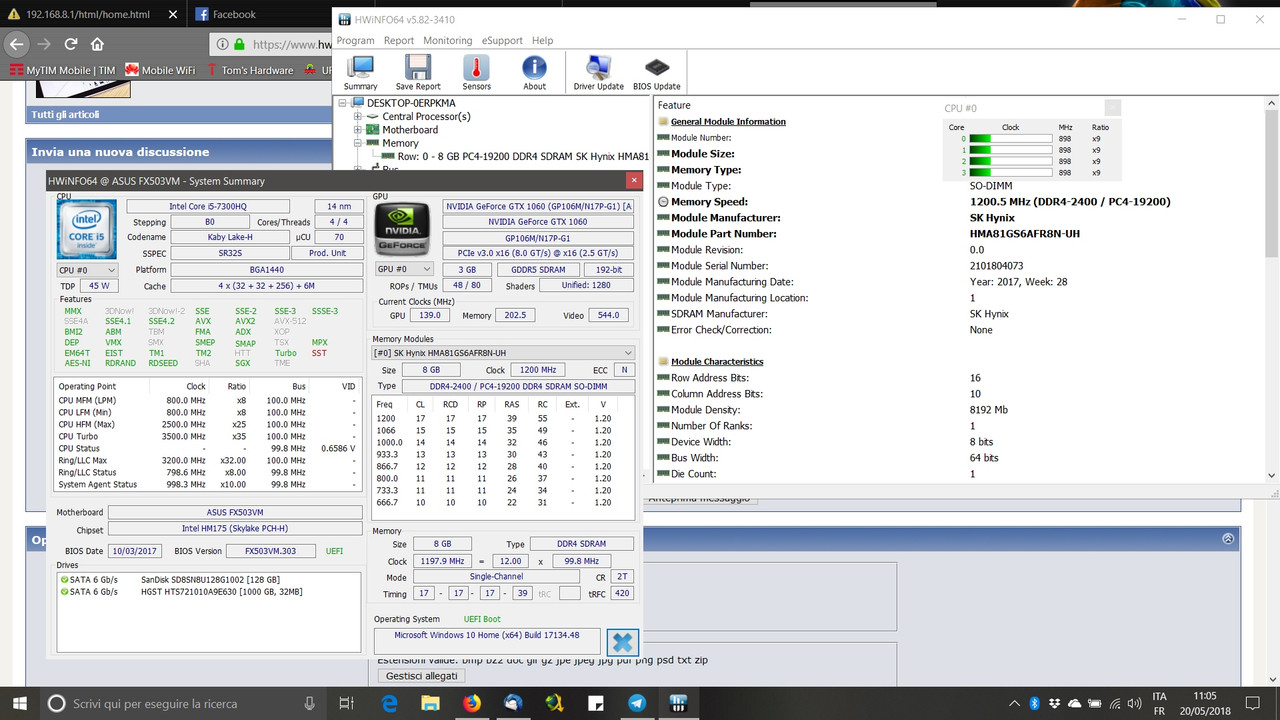This screenshot has height=720, width=1280.
Task: Open the GPU #0 selector dropdown
Action: pos(403,269)
